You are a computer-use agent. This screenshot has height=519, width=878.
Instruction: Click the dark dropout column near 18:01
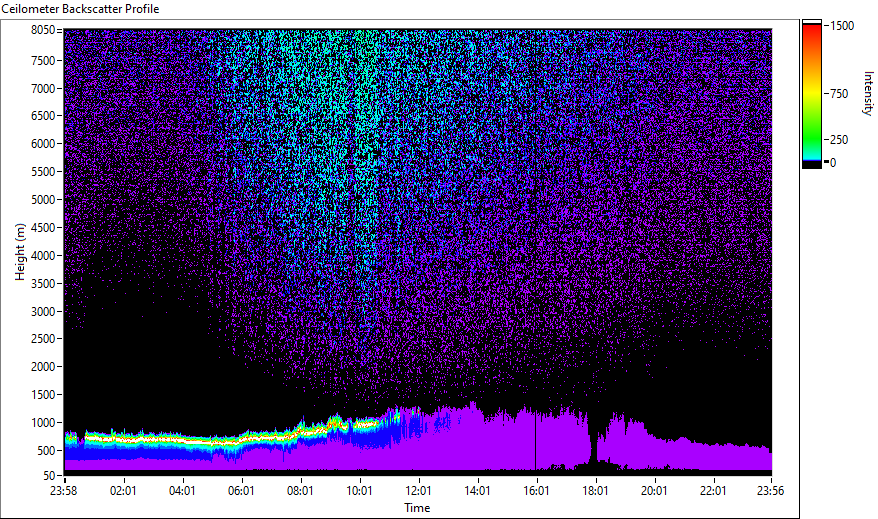click(594, 439)
